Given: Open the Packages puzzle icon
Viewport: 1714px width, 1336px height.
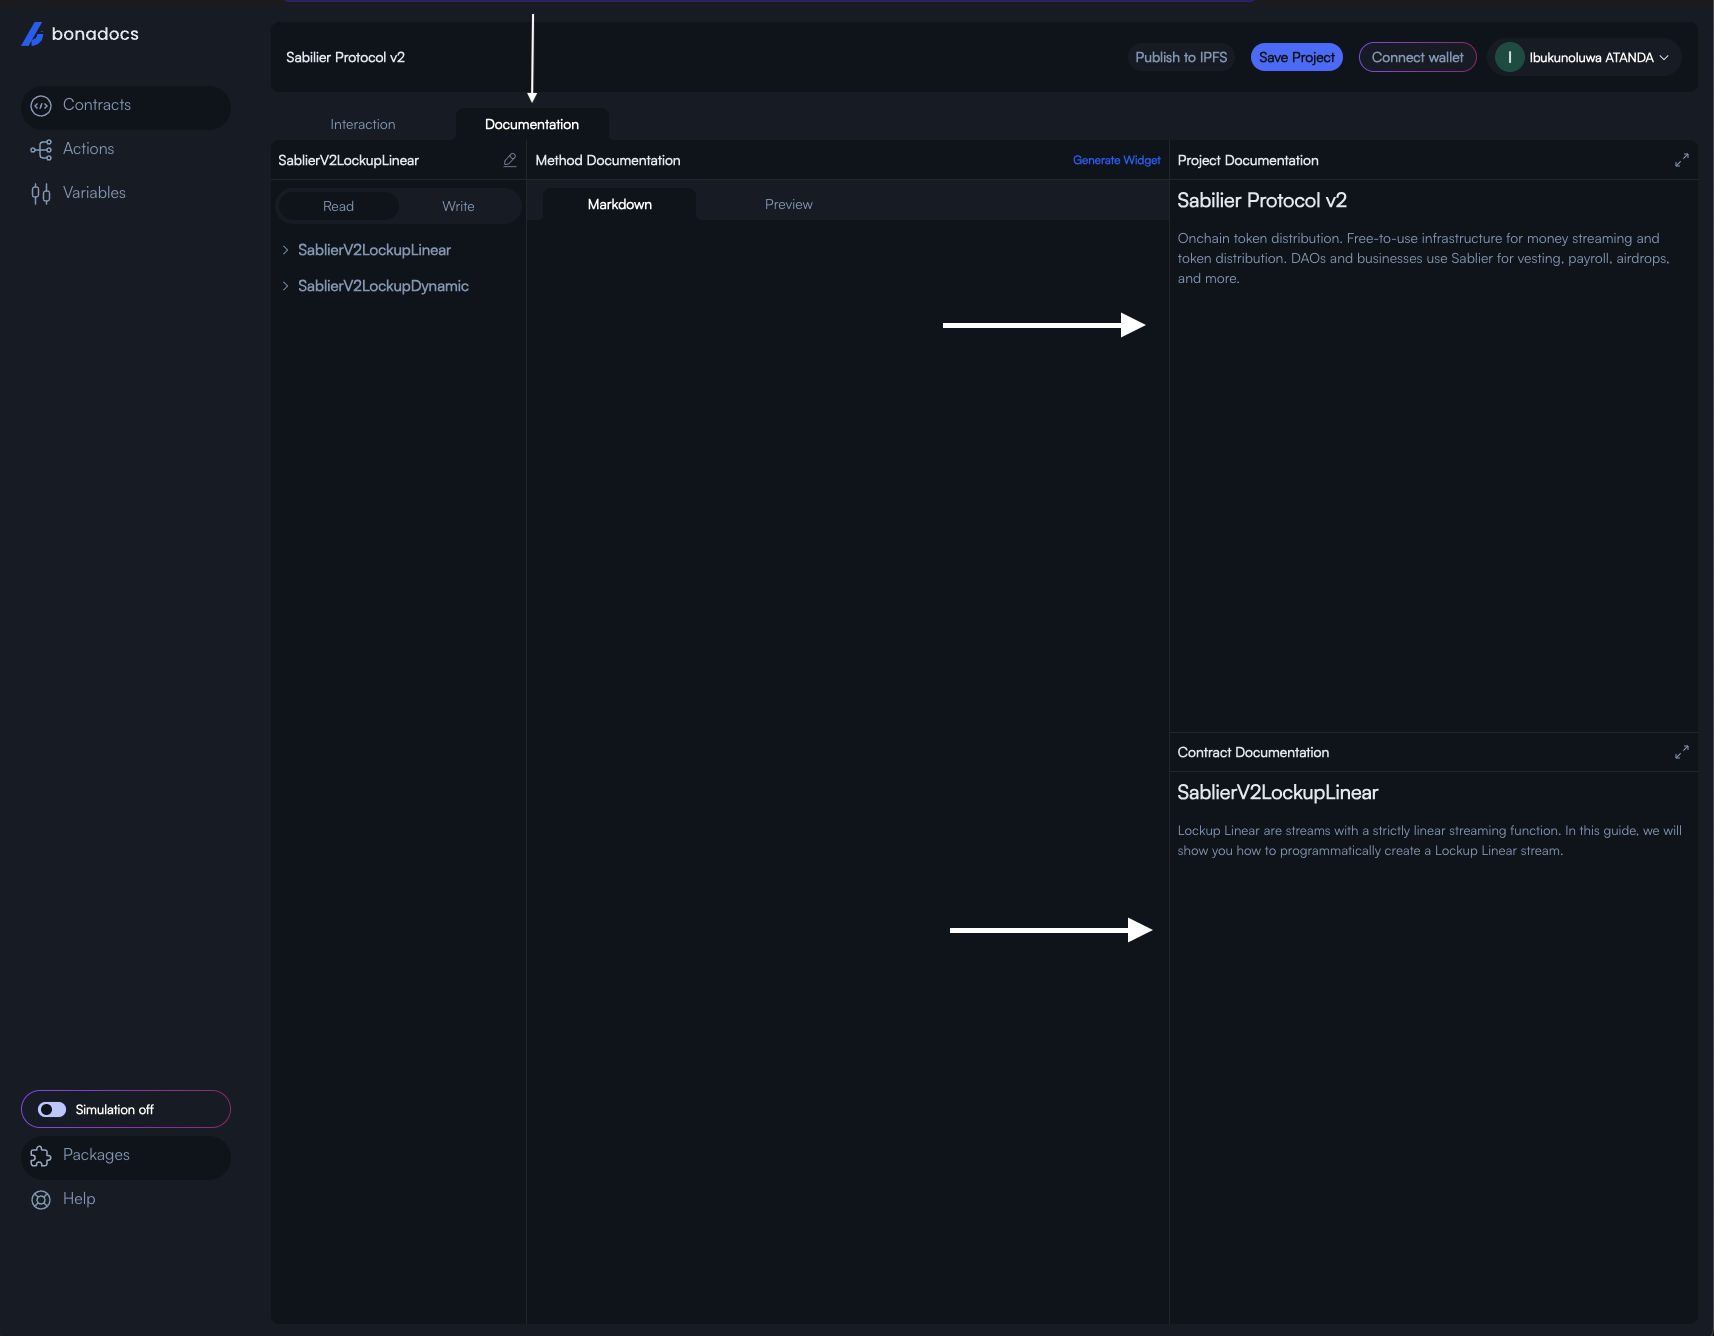Looking at the screenshot, I should click(41, 1156).
